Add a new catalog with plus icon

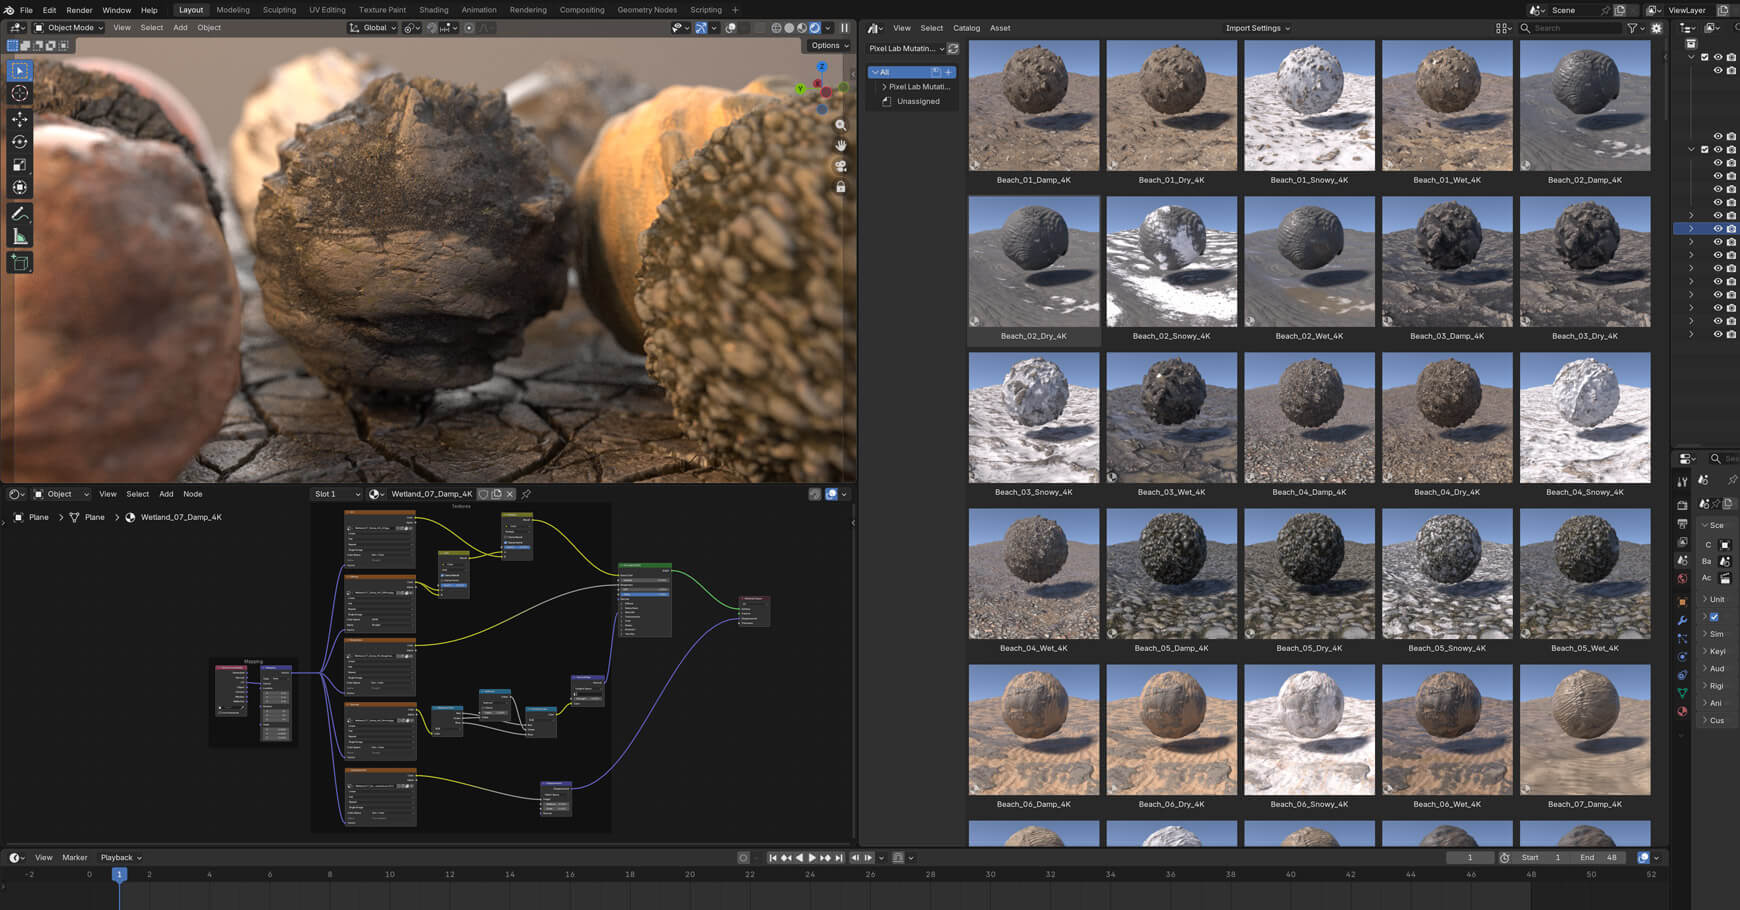tap(948, 72)
